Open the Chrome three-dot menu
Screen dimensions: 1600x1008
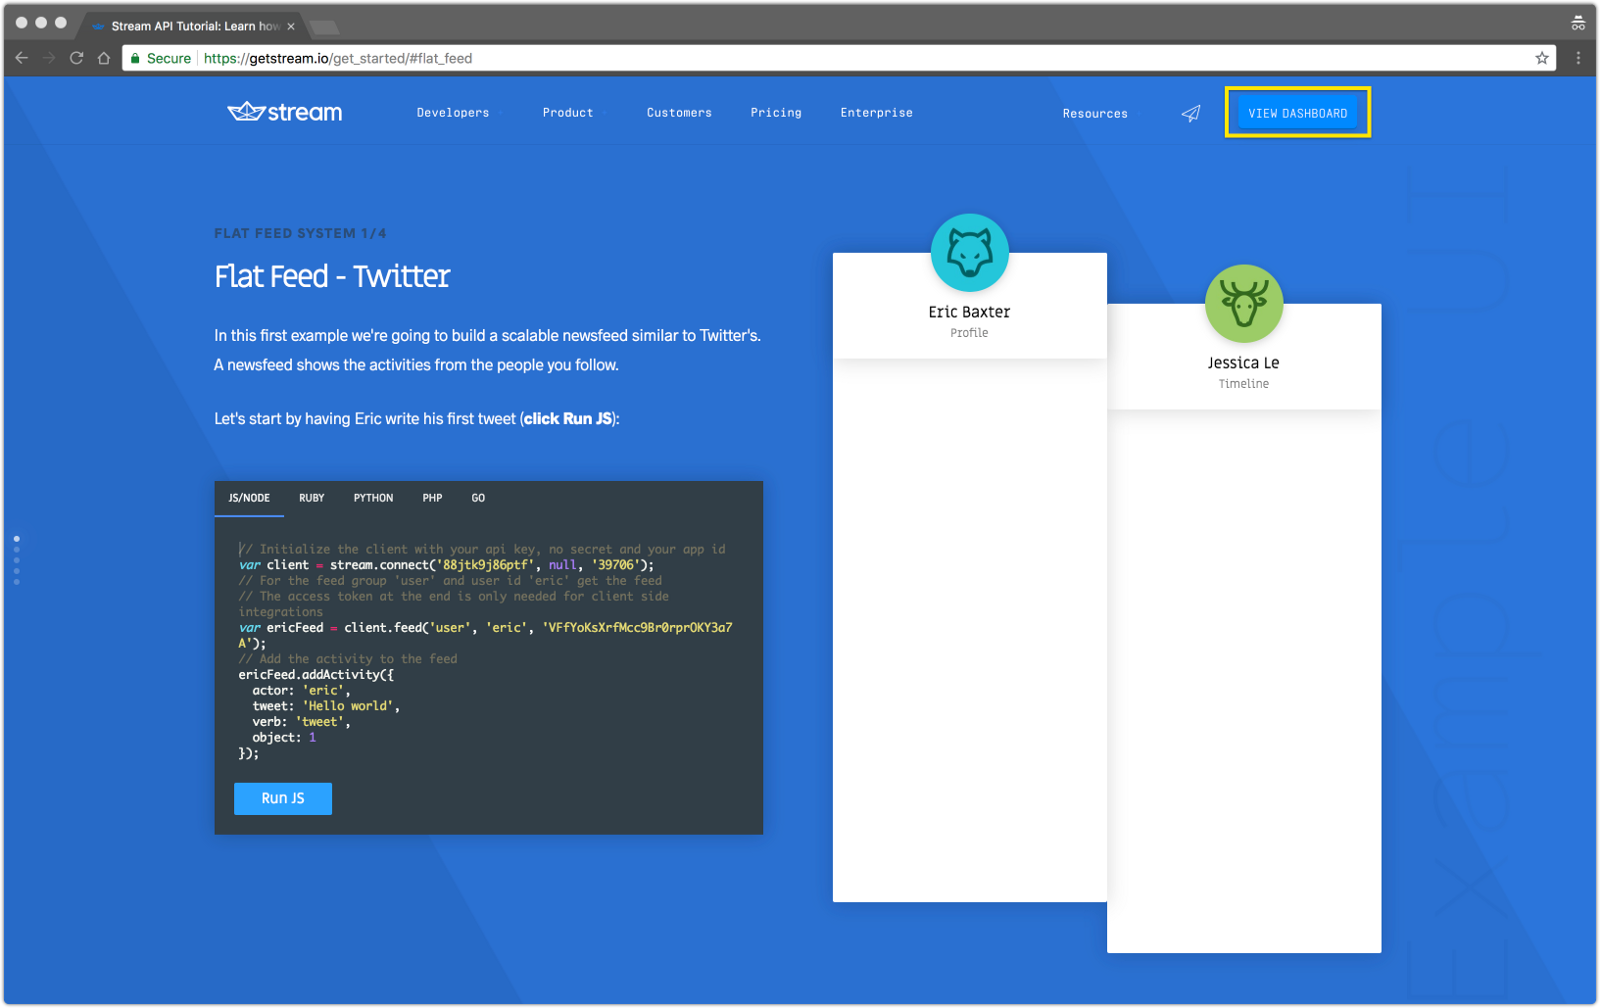(x=1578, y=58)
